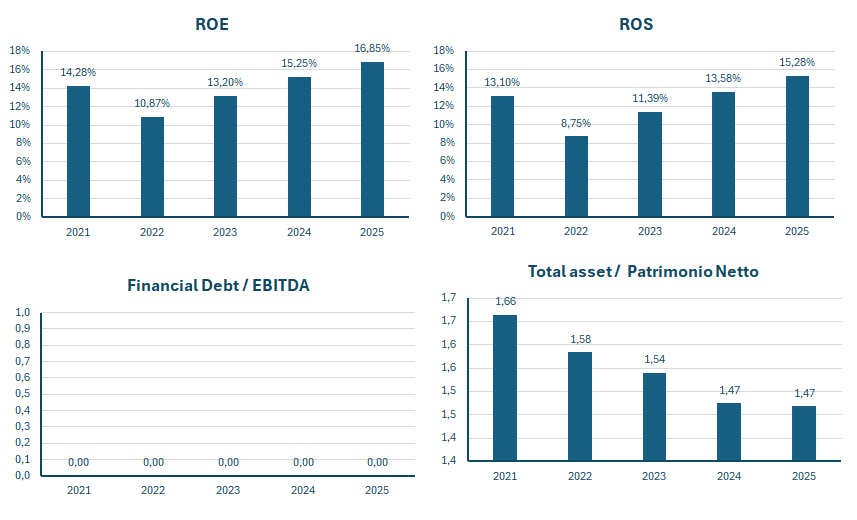Click the 2023 axis label in Total asset chart
This screenshot has width=857, height=520.
pos(654,476)
